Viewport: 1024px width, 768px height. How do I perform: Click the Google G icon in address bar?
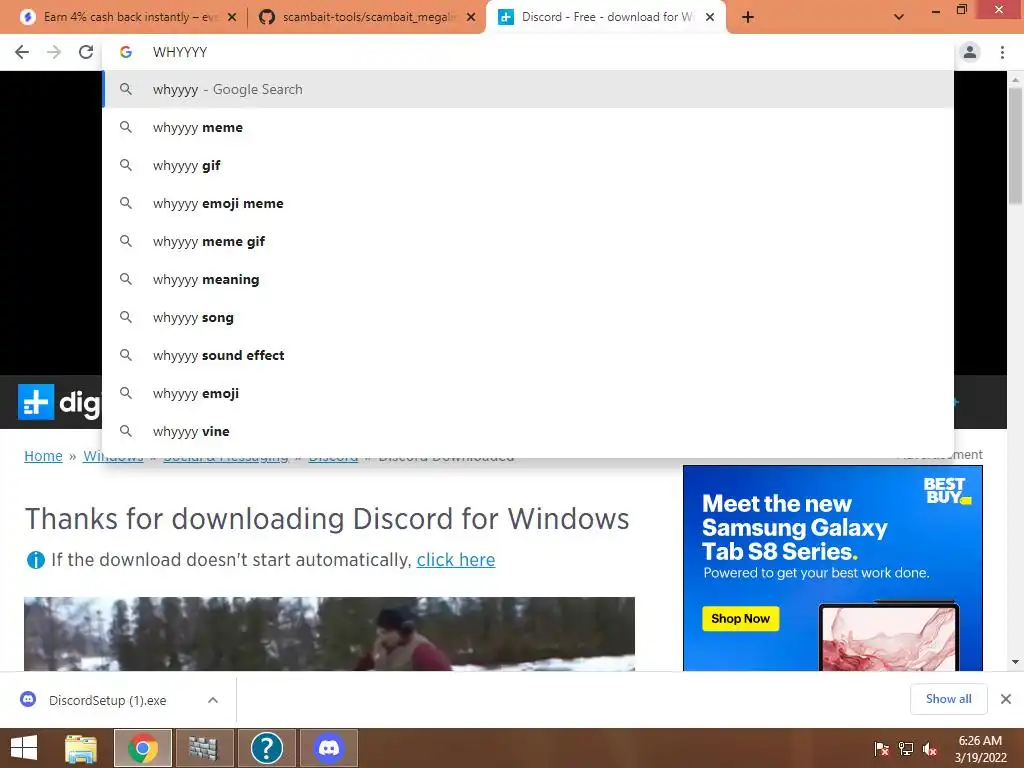[x=126, y=52]
